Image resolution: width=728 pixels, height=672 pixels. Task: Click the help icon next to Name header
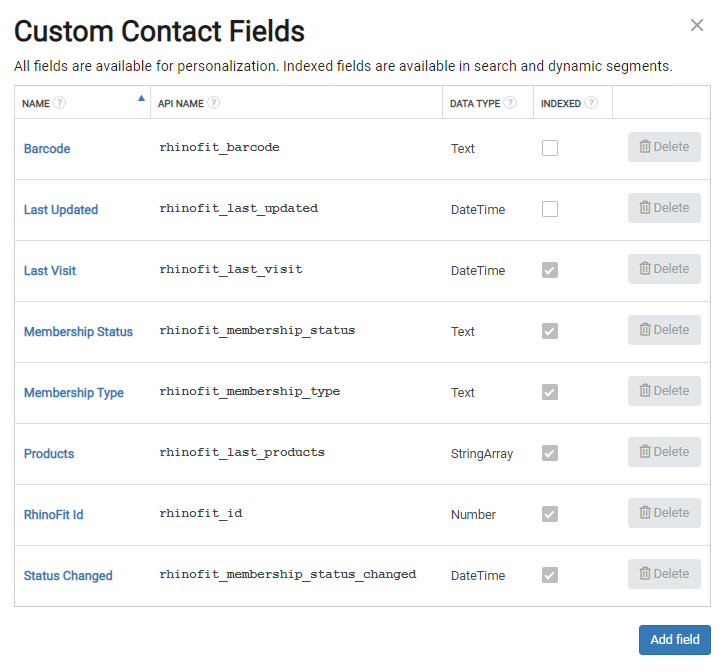coord(60,103)
